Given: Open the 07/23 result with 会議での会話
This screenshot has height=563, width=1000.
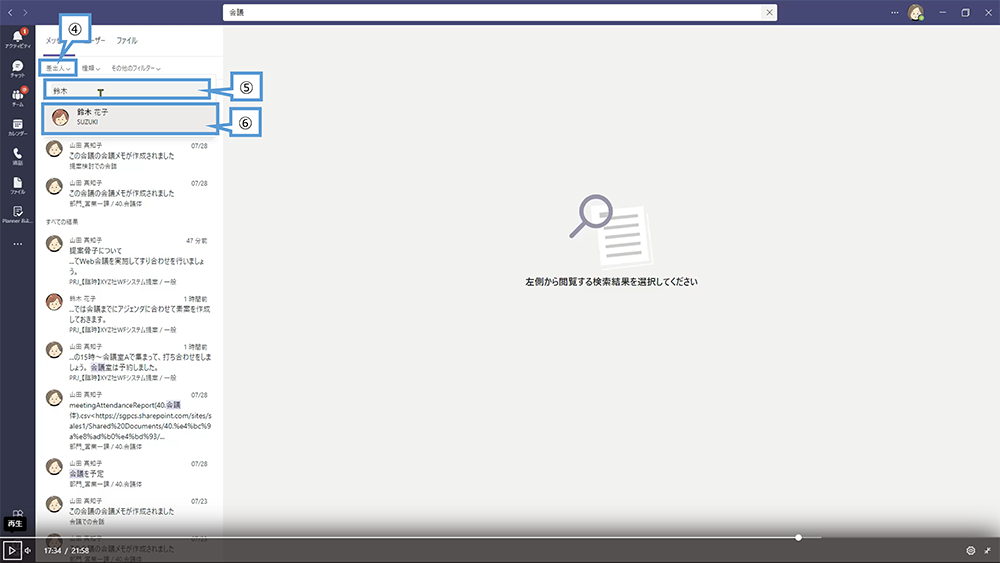Looking at the screenshot, I should (x=129, y=511).
